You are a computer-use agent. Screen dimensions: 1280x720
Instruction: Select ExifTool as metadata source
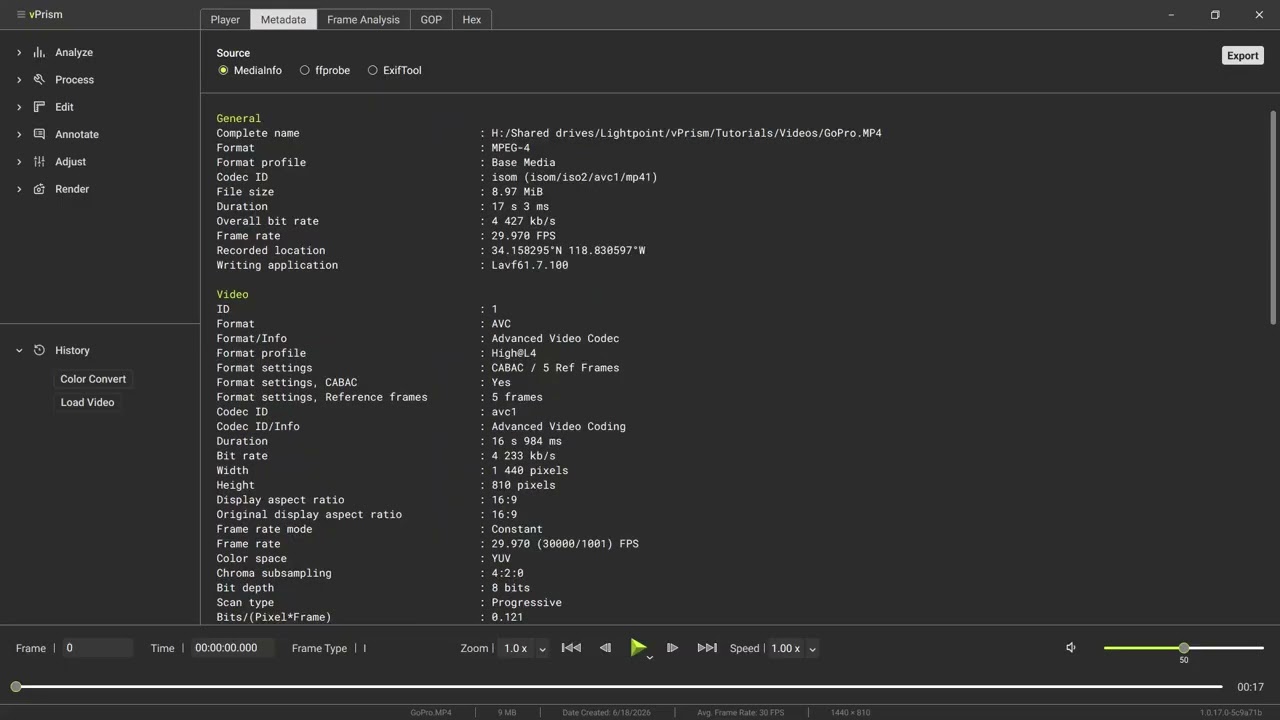[373, 70]
